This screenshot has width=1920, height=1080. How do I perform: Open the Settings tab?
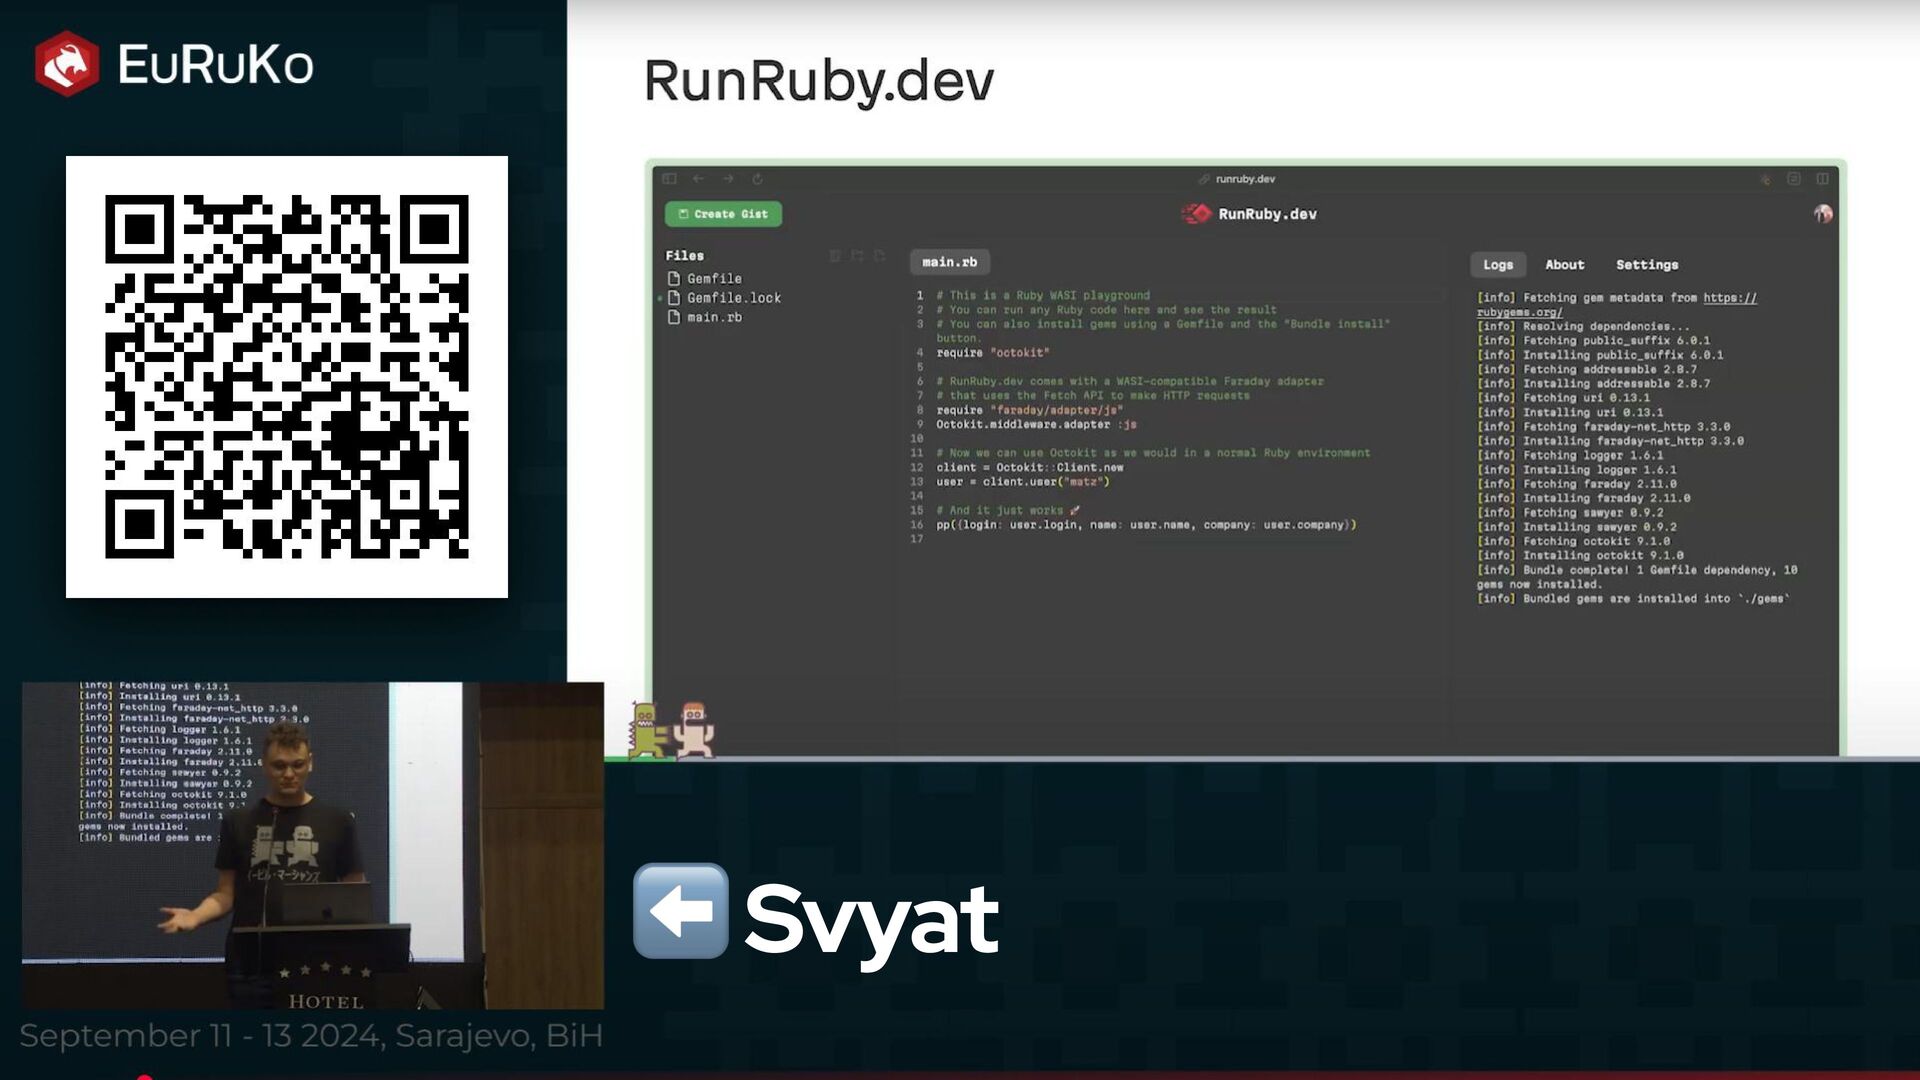[x=1646, y=265]
